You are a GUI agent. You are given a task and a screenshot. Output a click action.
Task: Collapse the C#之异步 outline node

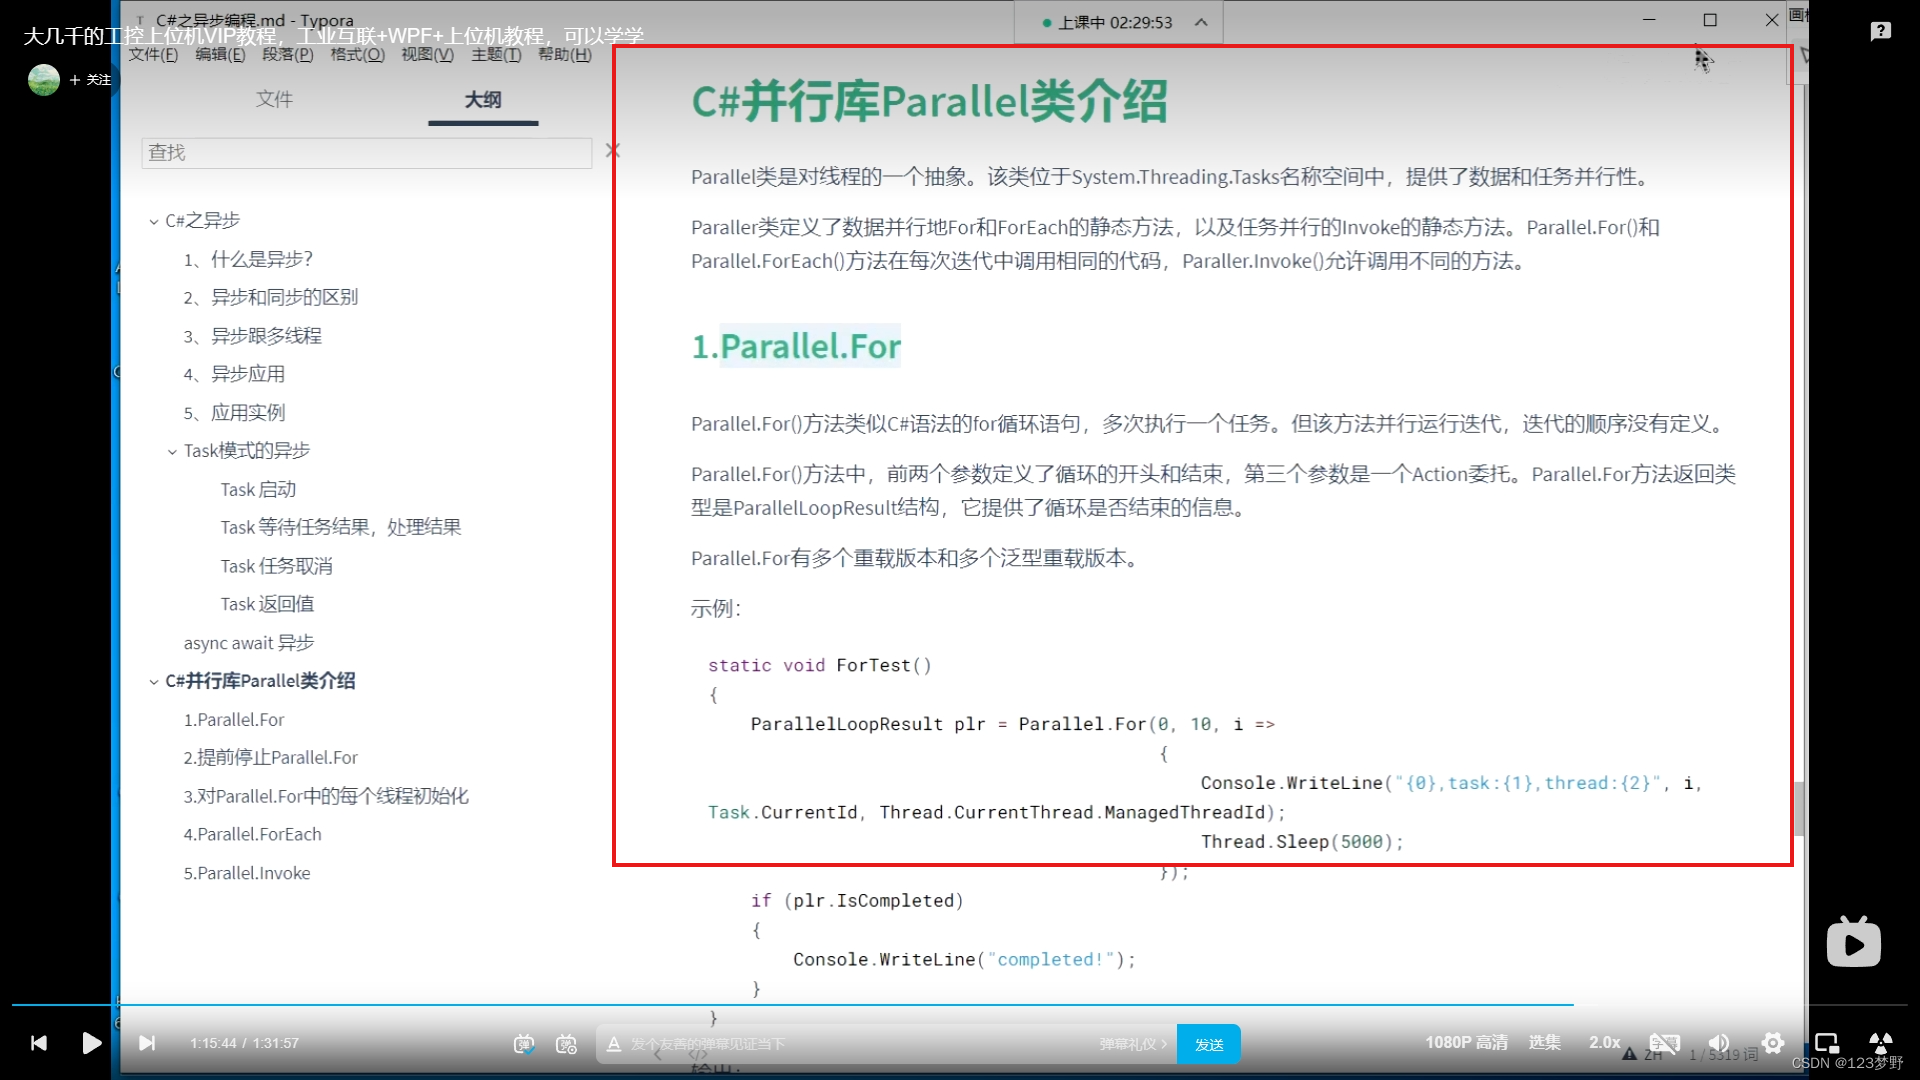153,221
